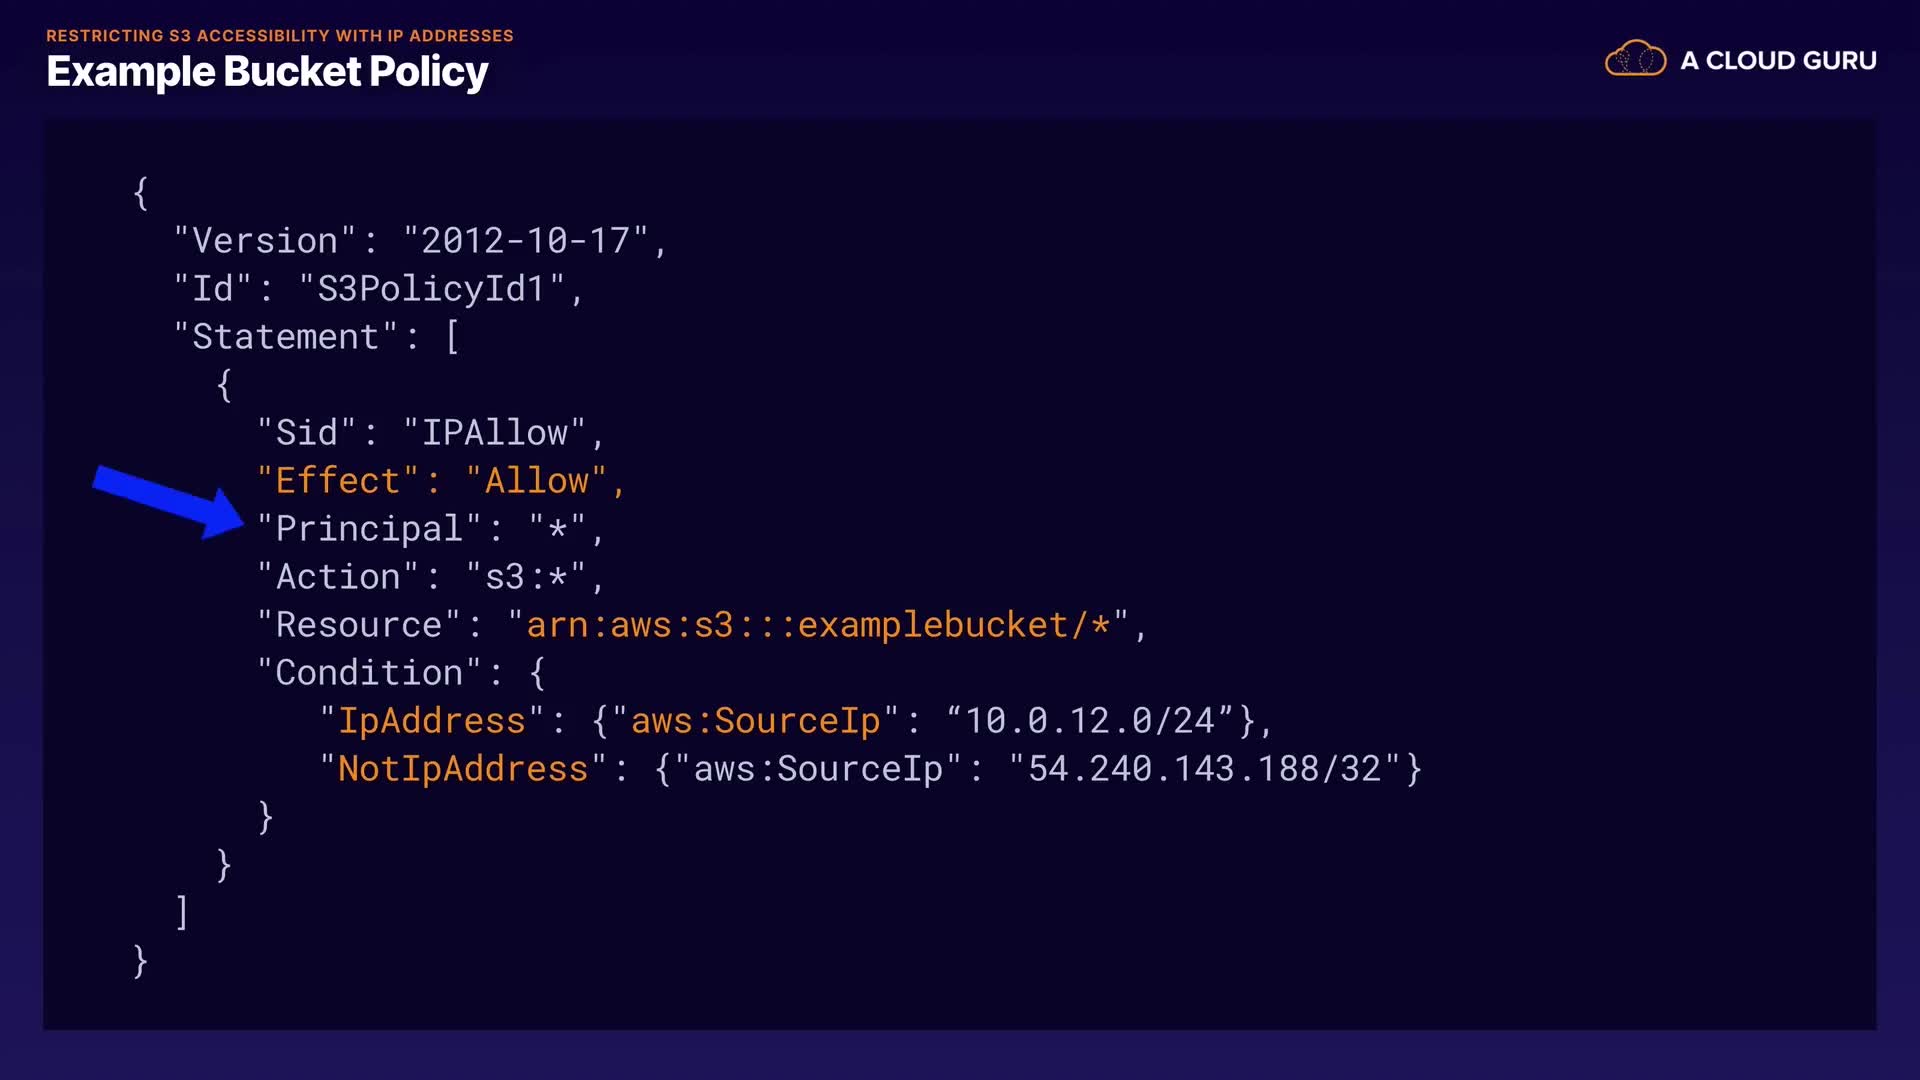The height and width of the screenshot is (1080, 1920).
Task: Click the "Principal" key text
Action: (369, 529)
